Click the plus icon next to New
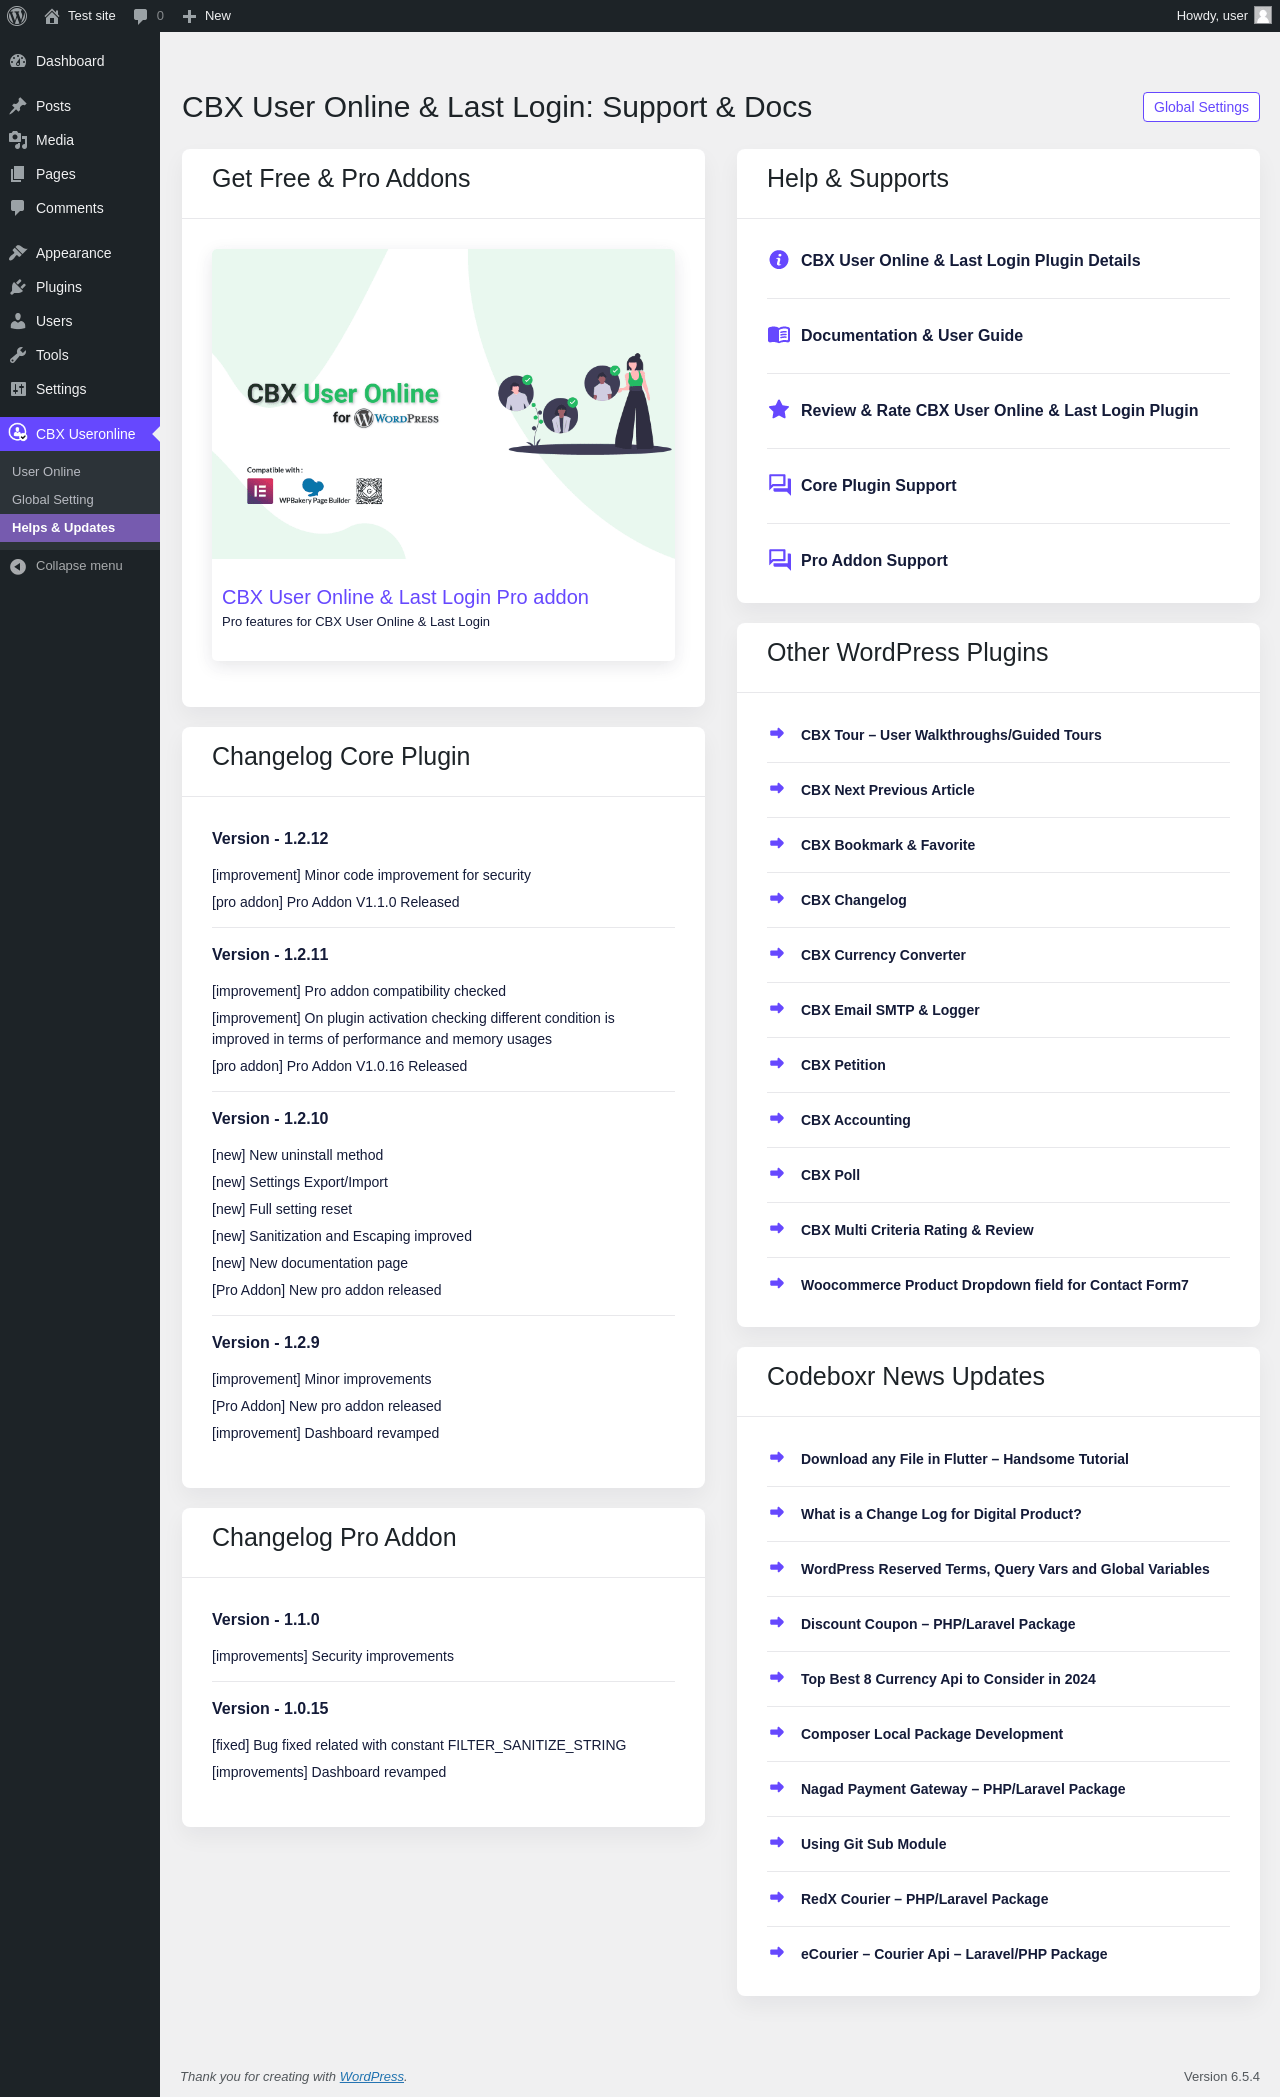 pos(189,16)
